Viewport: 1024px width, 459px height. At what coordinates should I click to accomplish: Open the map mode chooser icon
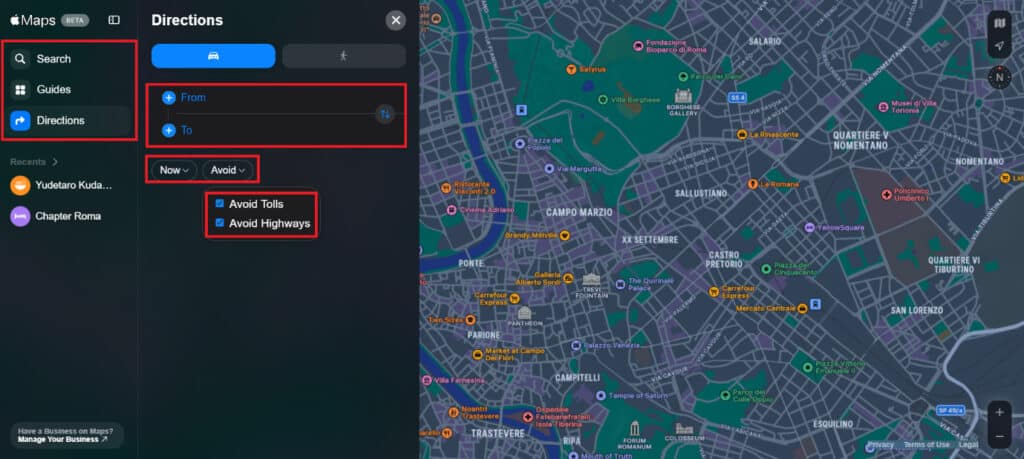point(999,24)
